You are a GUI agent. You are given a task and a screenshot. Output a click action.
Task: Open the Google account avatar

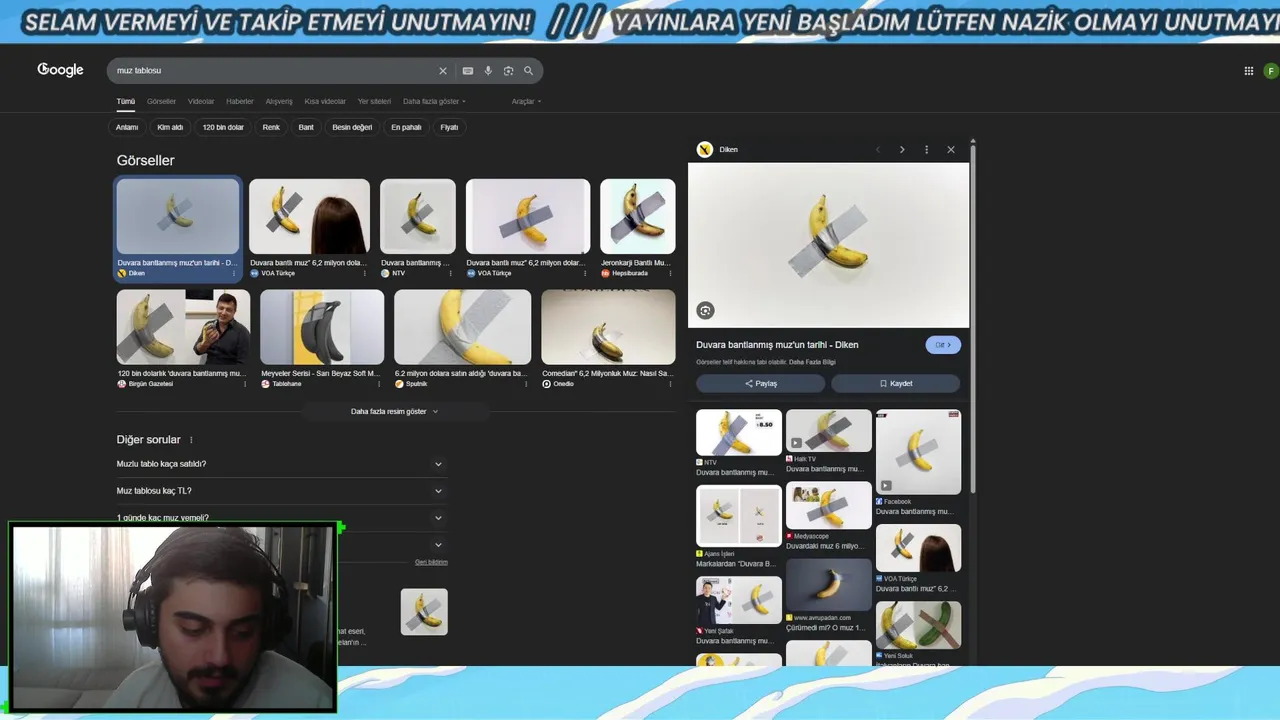(x=1270, y=71)
